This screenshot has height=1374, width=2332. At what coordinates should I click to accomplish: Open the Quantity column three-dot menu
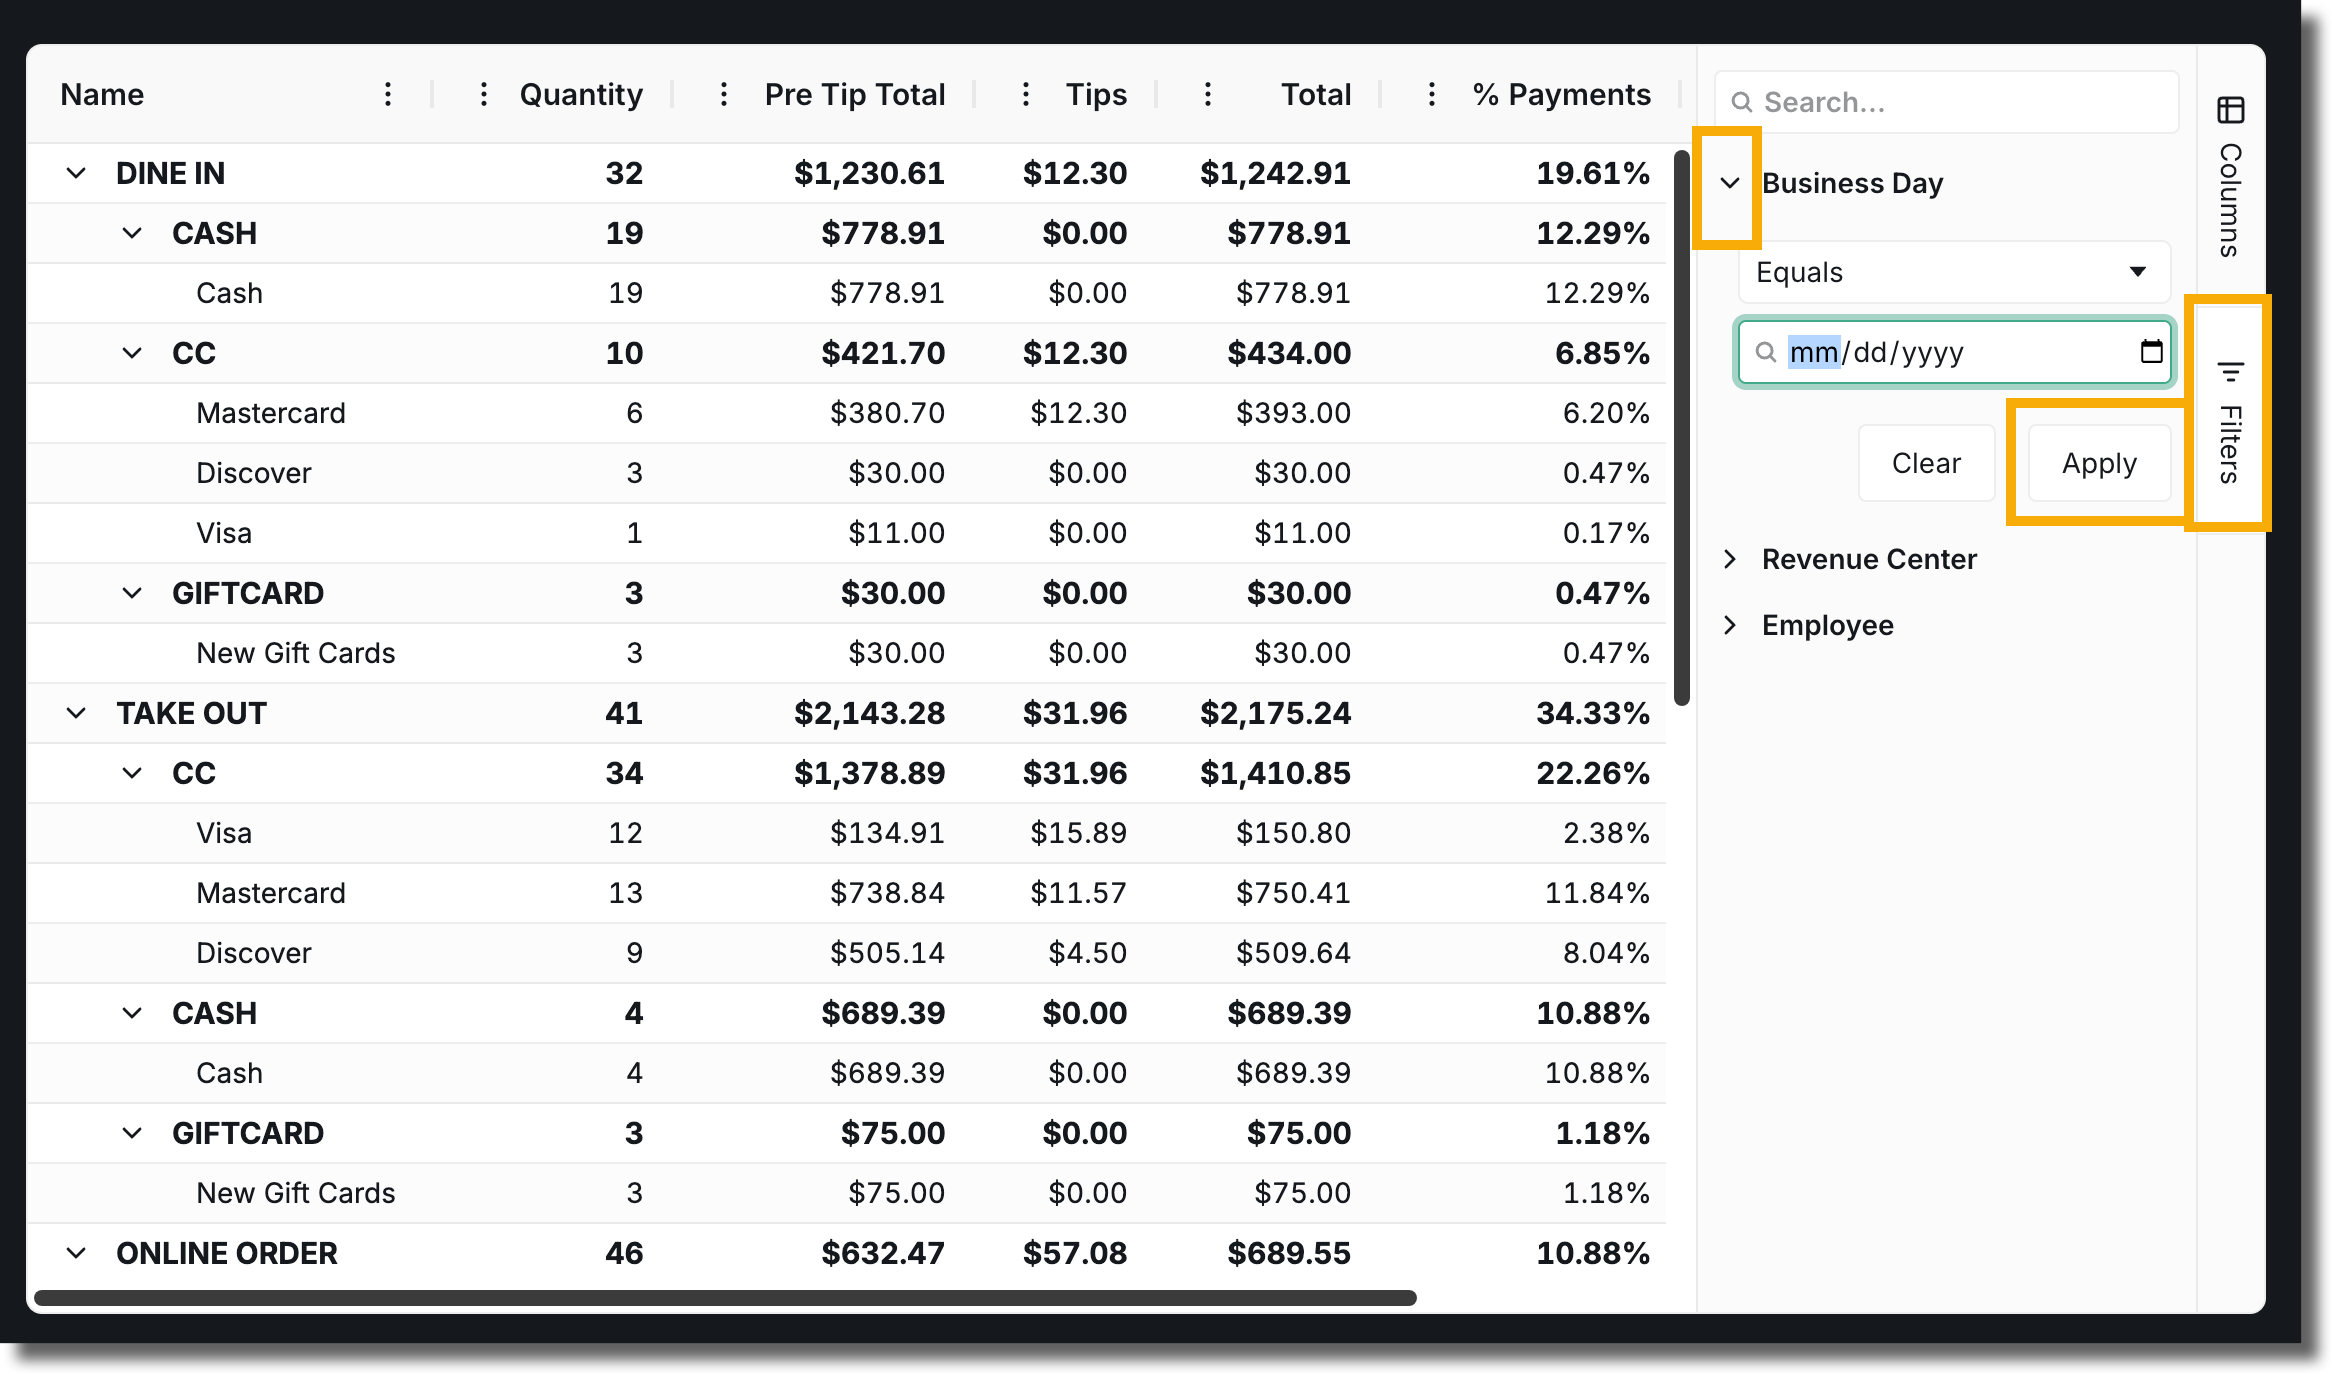coord(484,95)
